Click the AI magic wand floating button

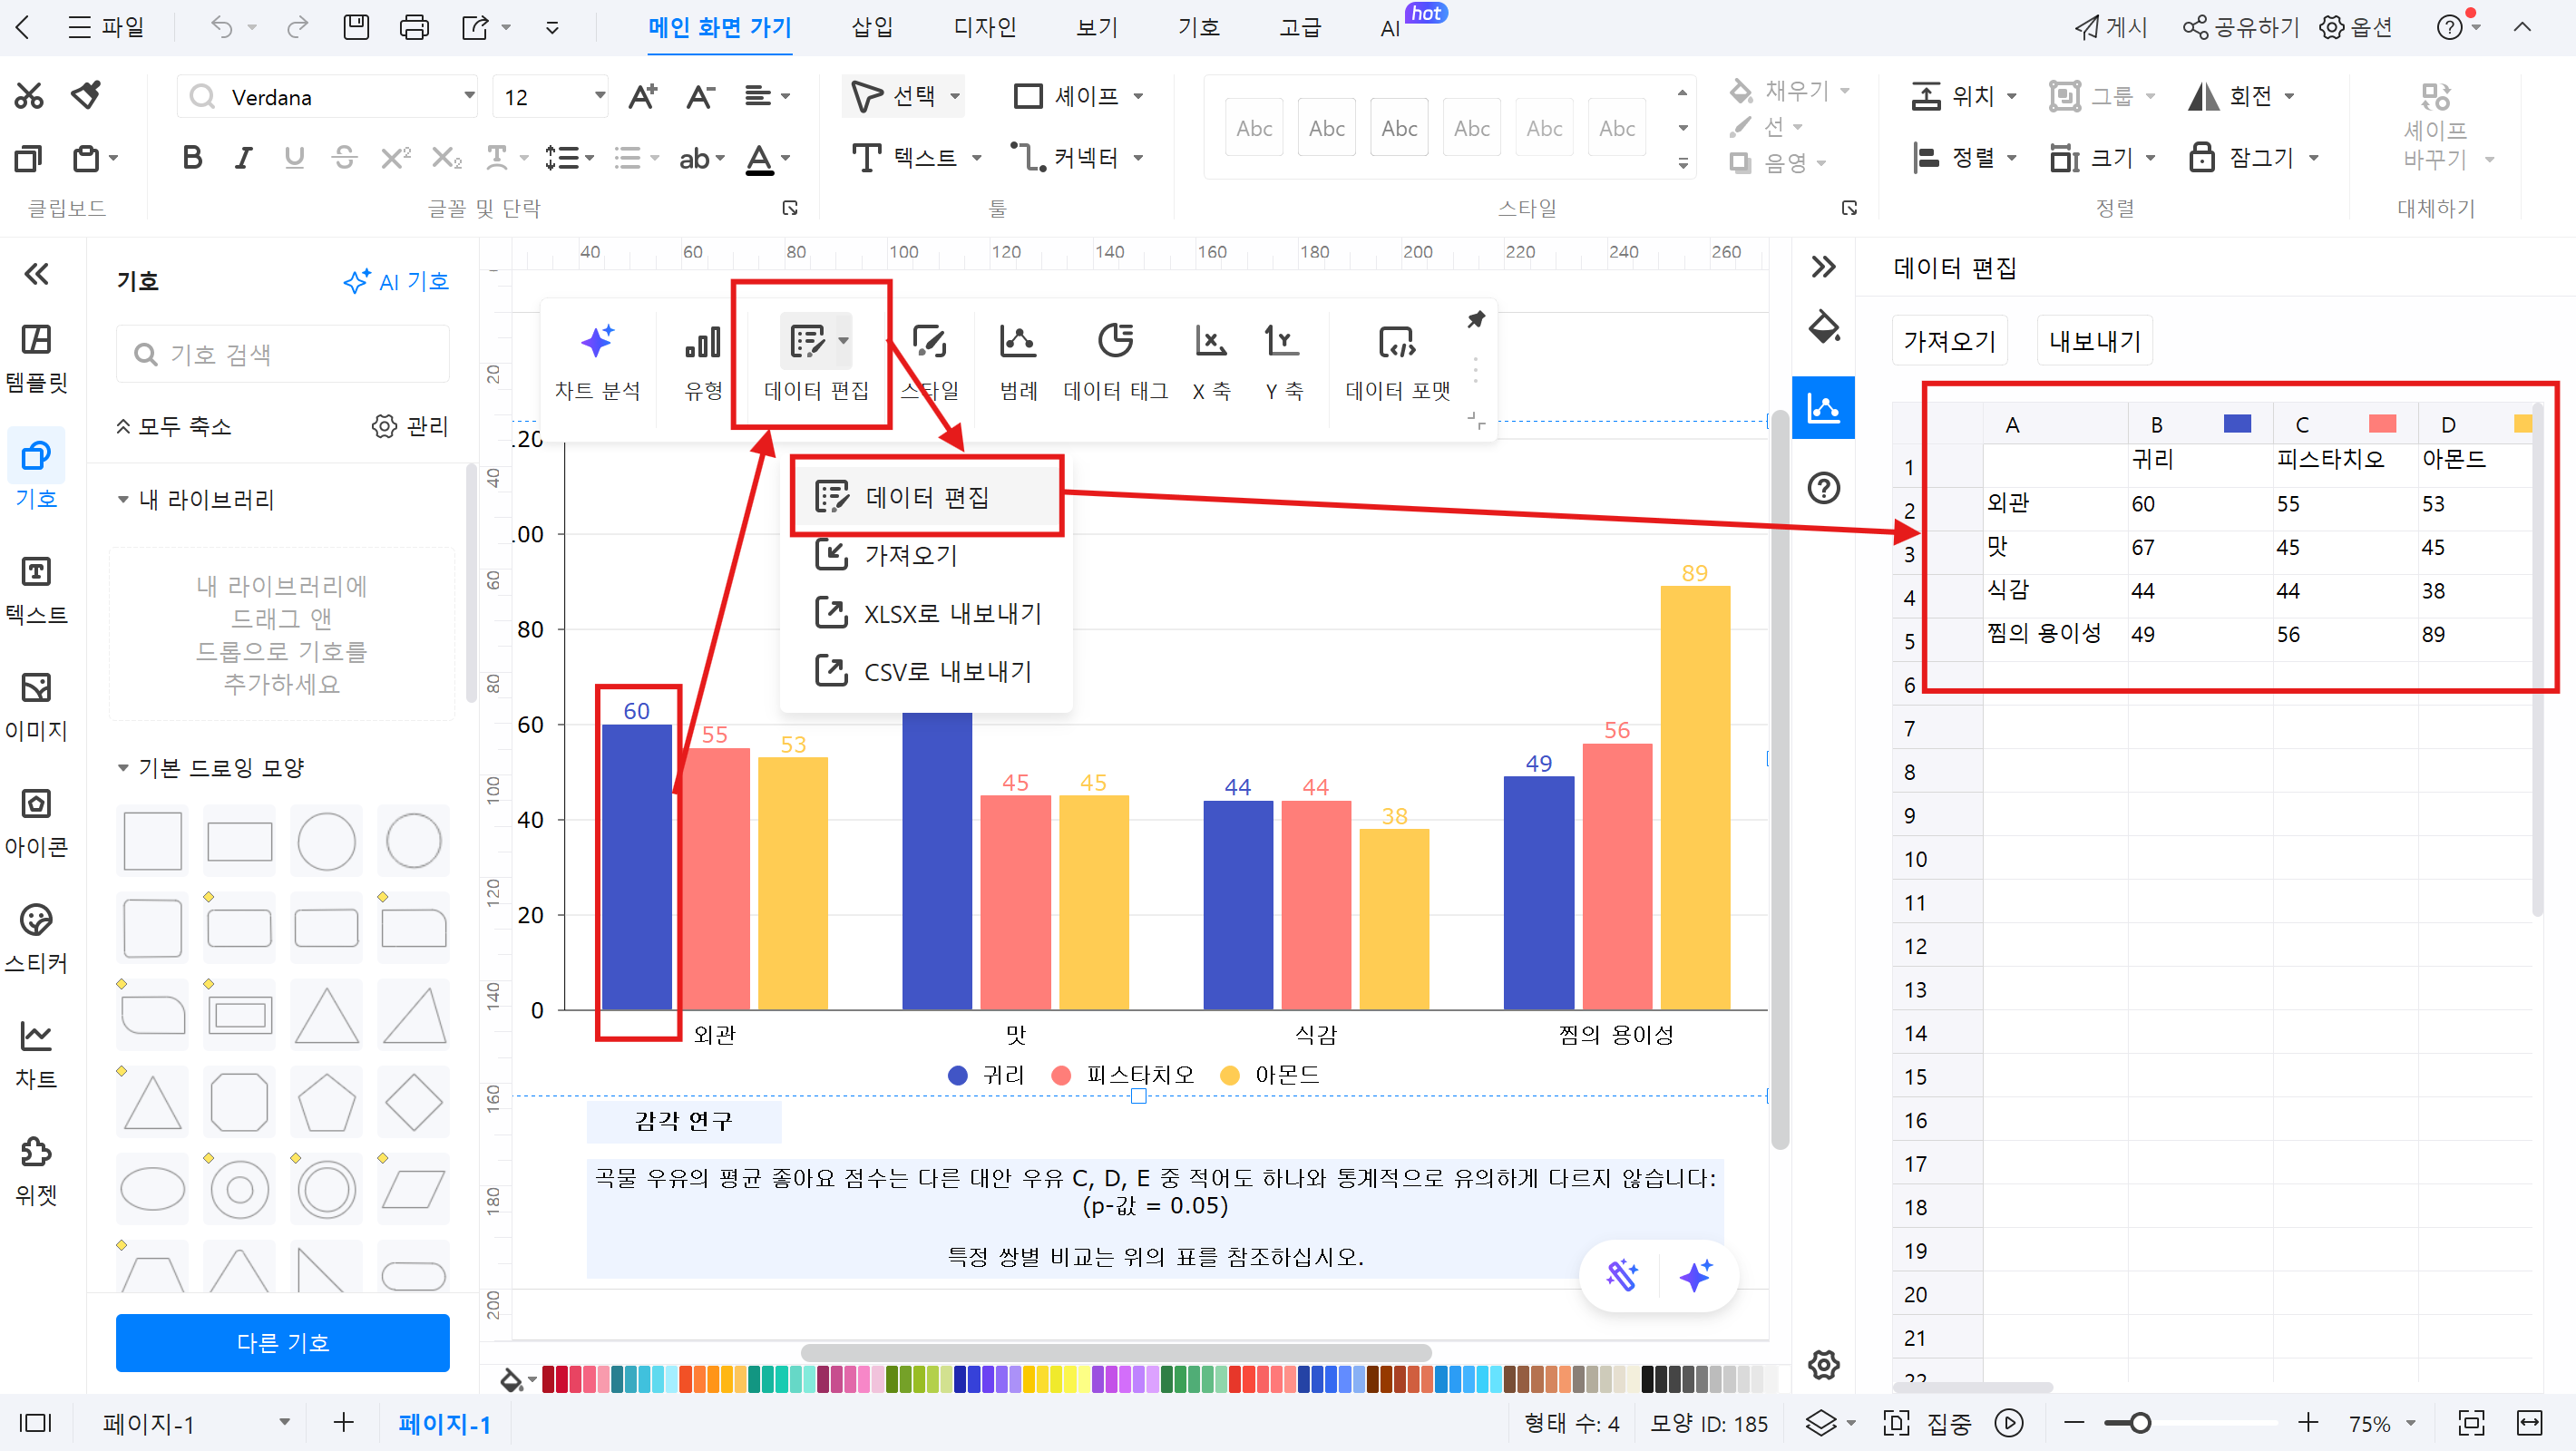(1621, 1275)
